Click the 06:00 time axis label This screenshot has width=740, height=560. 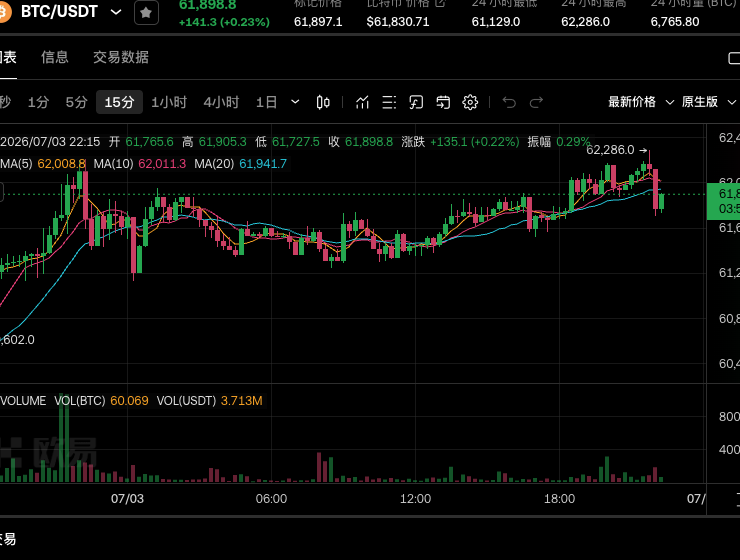click(x=271, y=499)
